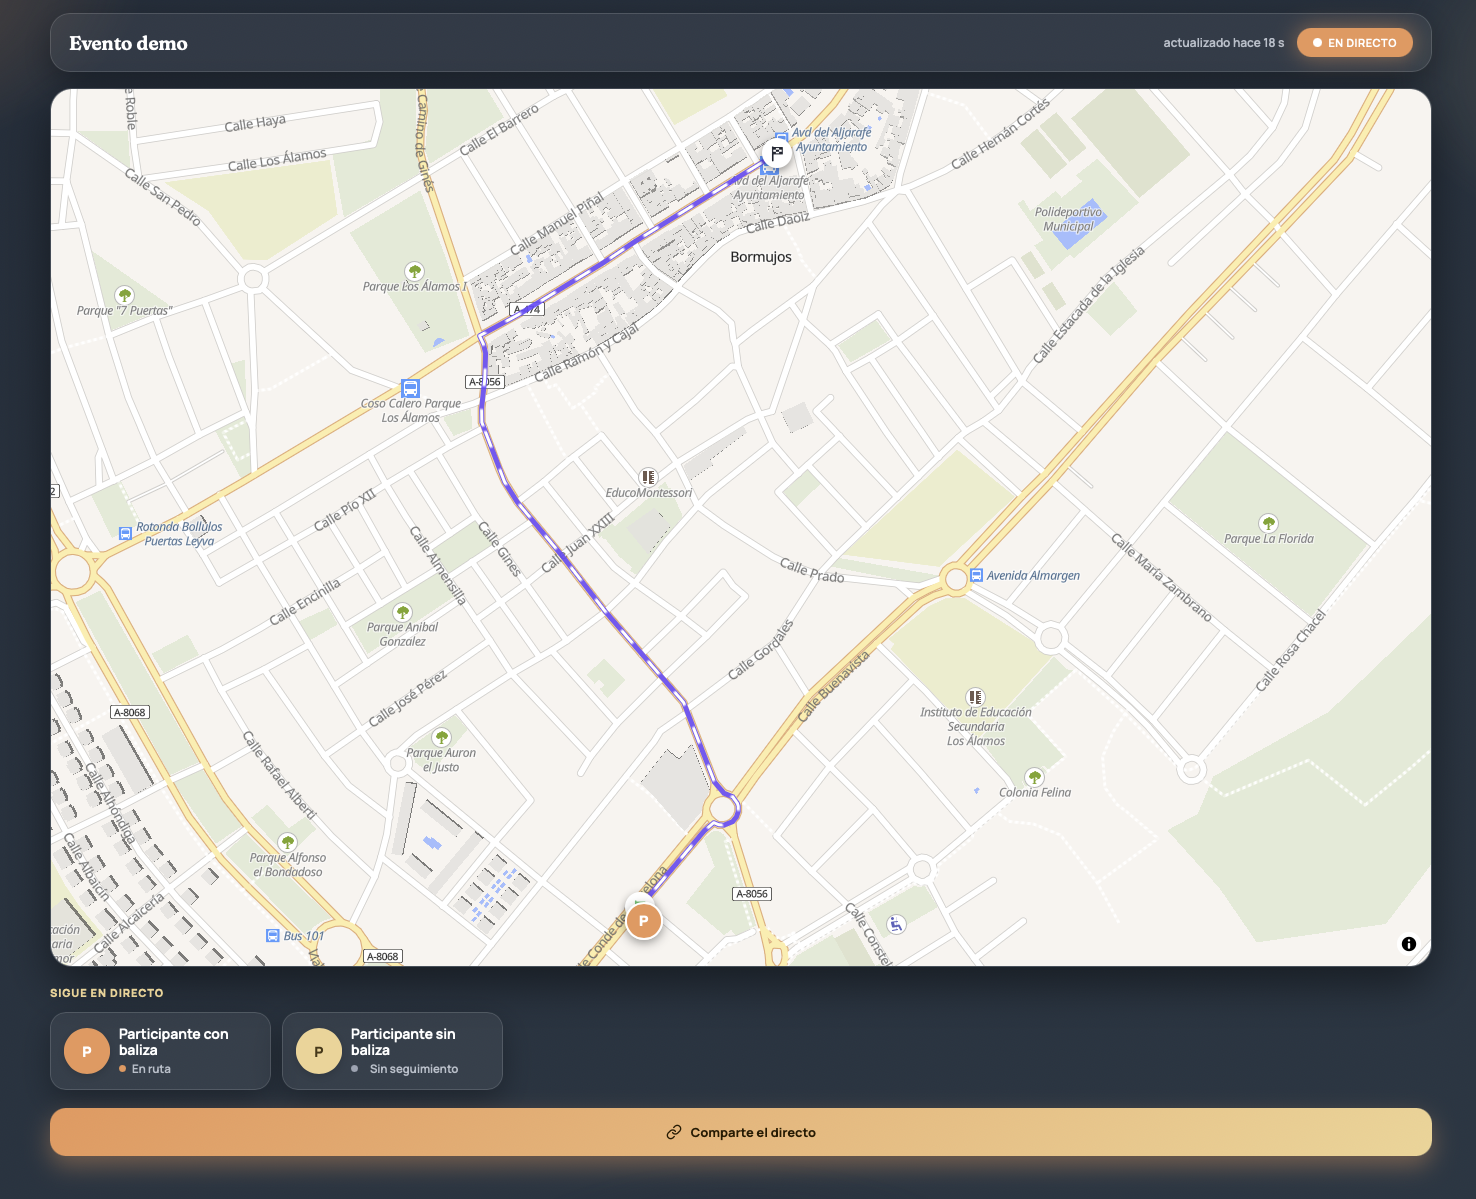Click the Calle Gordales label
Screen dimensions: 1476x1199
point(761,649)
